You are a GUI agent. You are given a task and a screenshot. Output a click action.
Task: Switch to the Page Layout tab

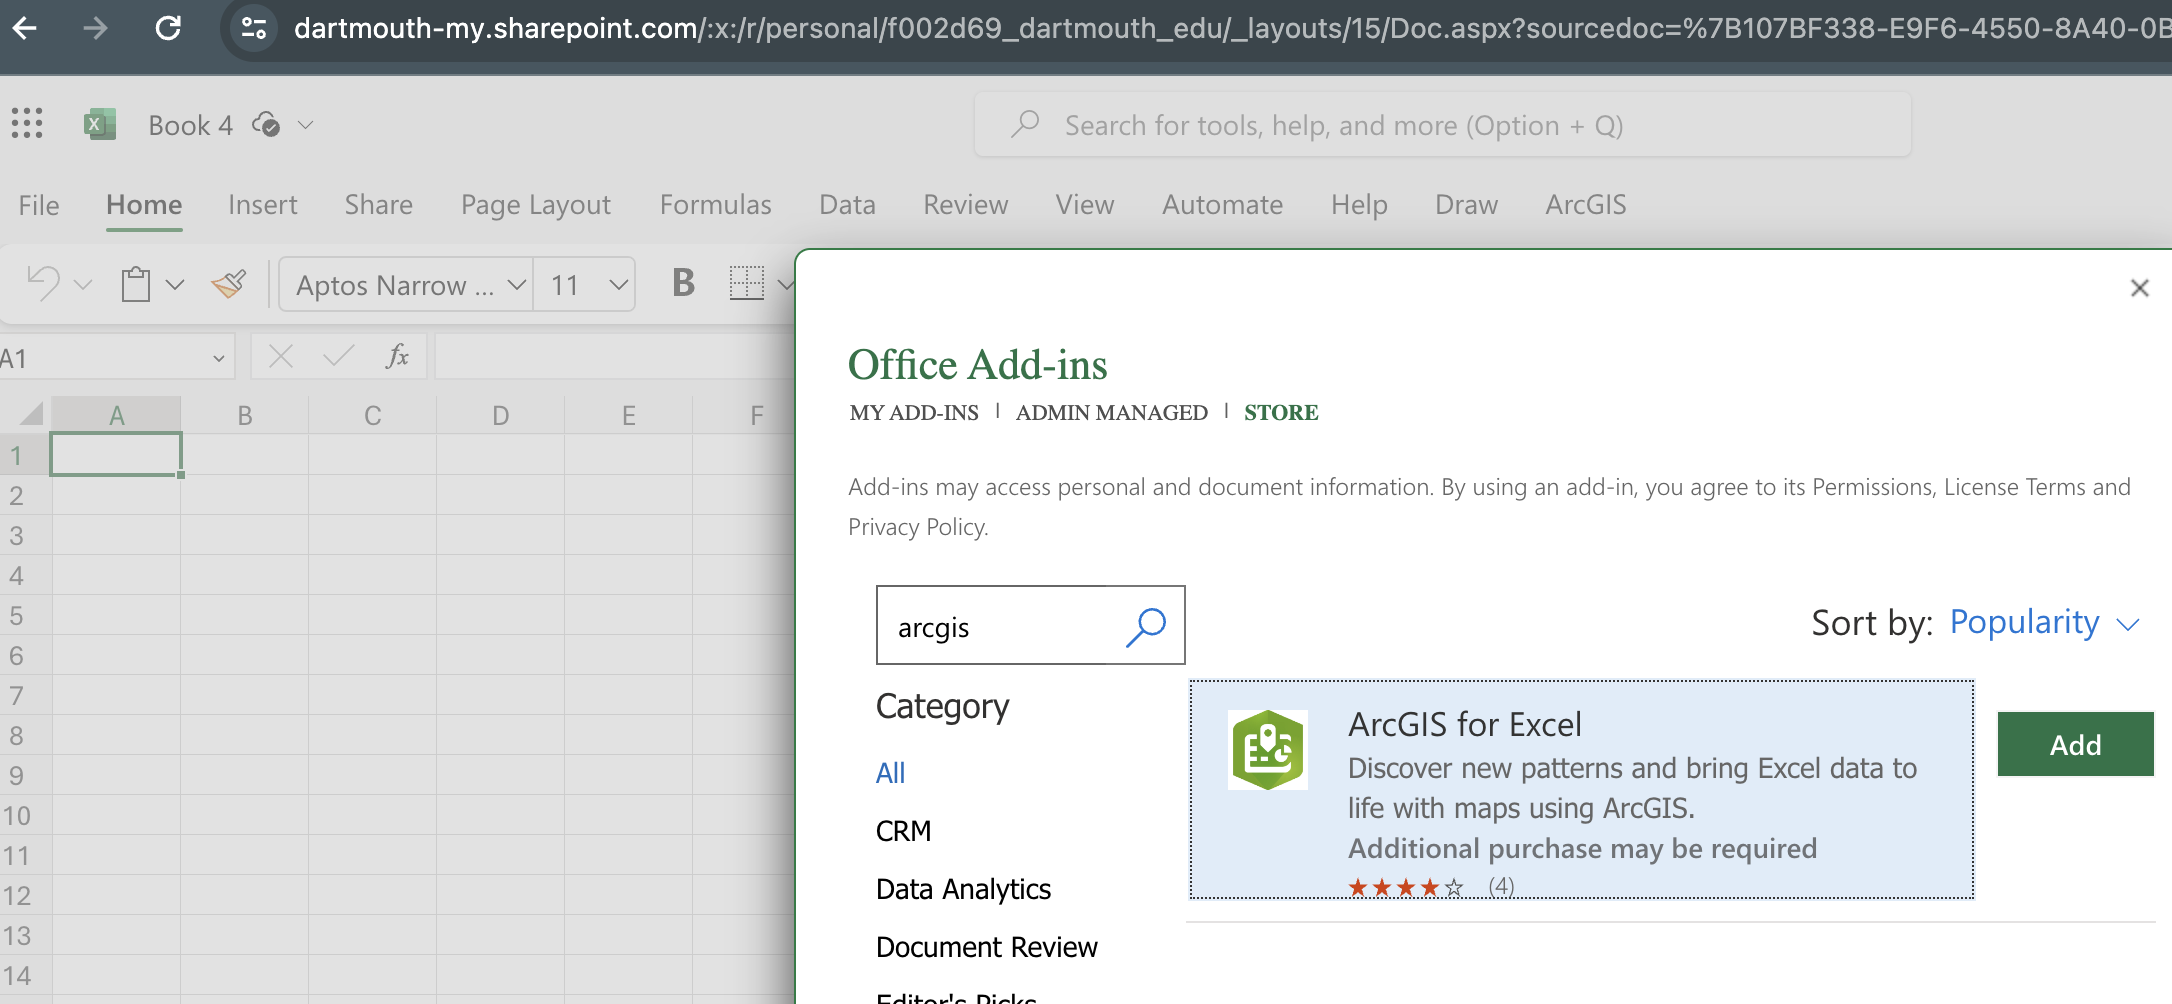click(536, 205)
